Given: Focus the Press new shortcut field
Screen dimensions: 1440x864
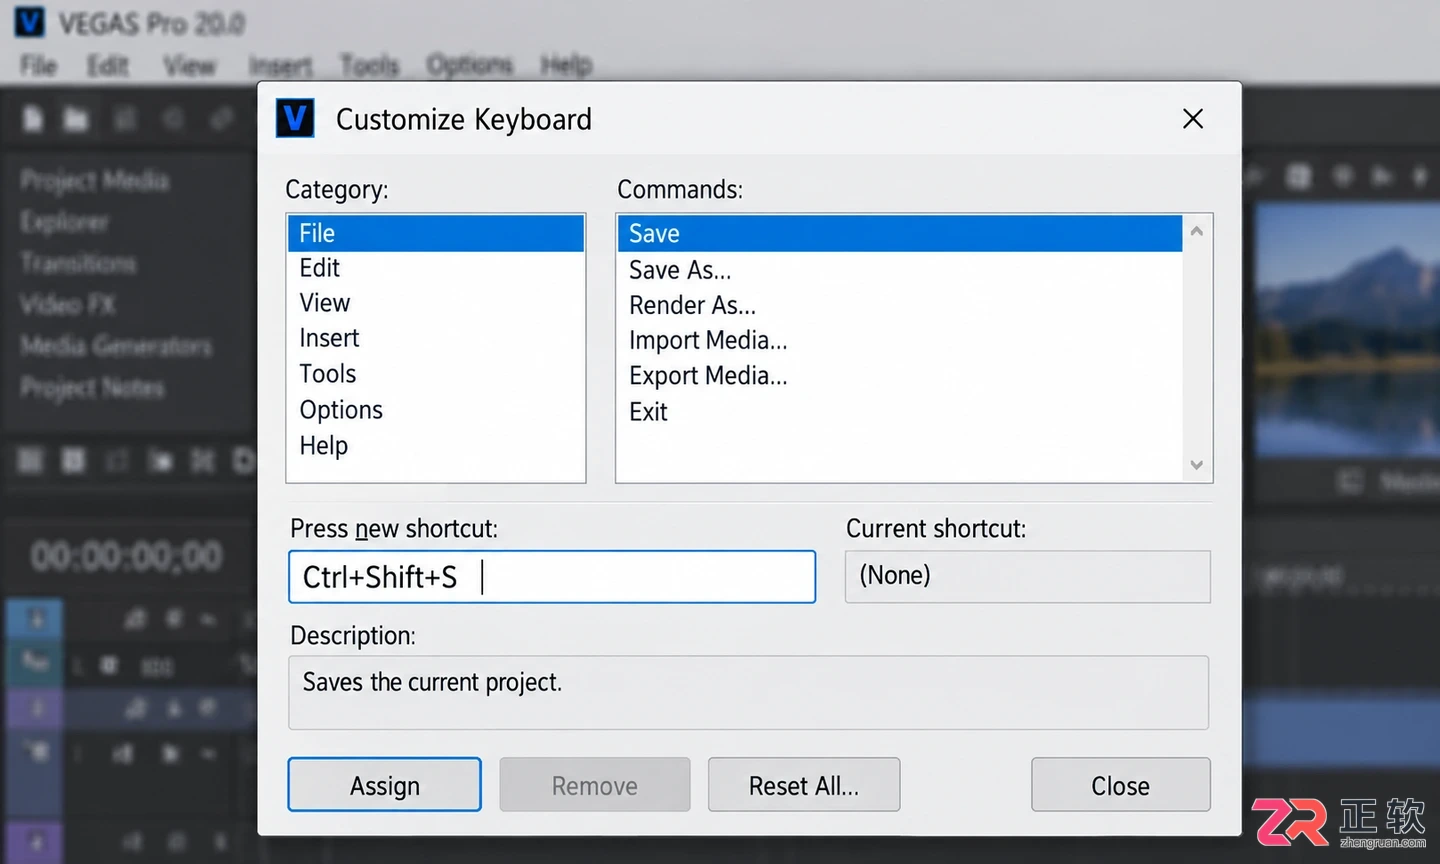Looking at the screenshot, I should click(x=552, y=577).
